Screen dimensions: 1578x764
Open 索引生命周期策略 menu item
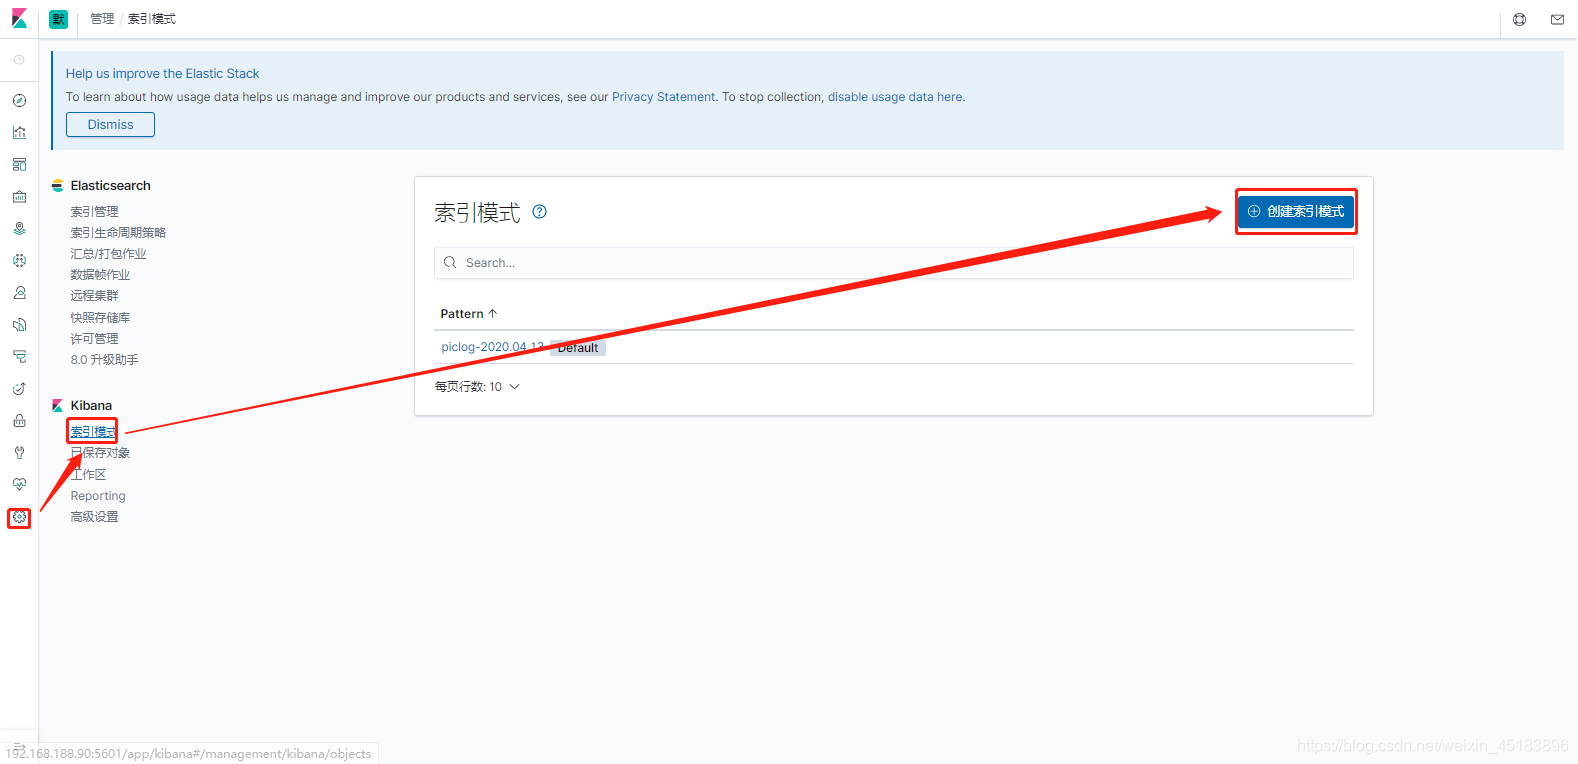coord(118,233)
